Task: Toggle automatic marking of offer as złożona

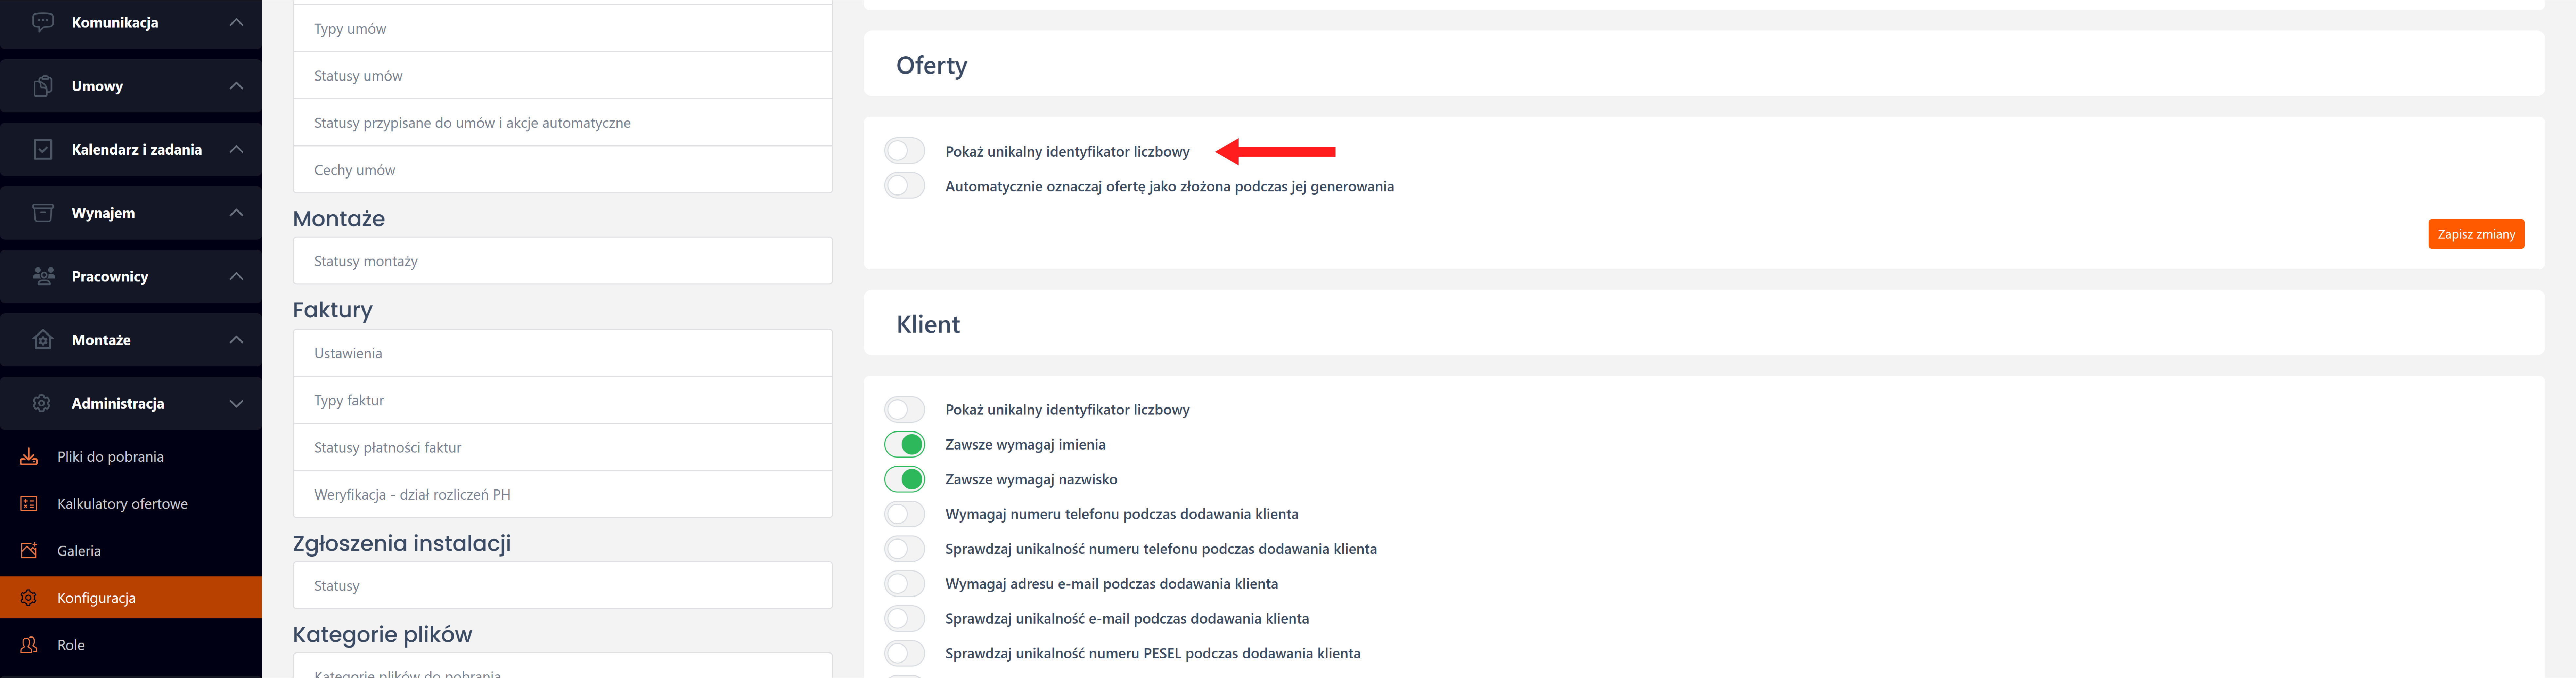Action: click(904, 186)
